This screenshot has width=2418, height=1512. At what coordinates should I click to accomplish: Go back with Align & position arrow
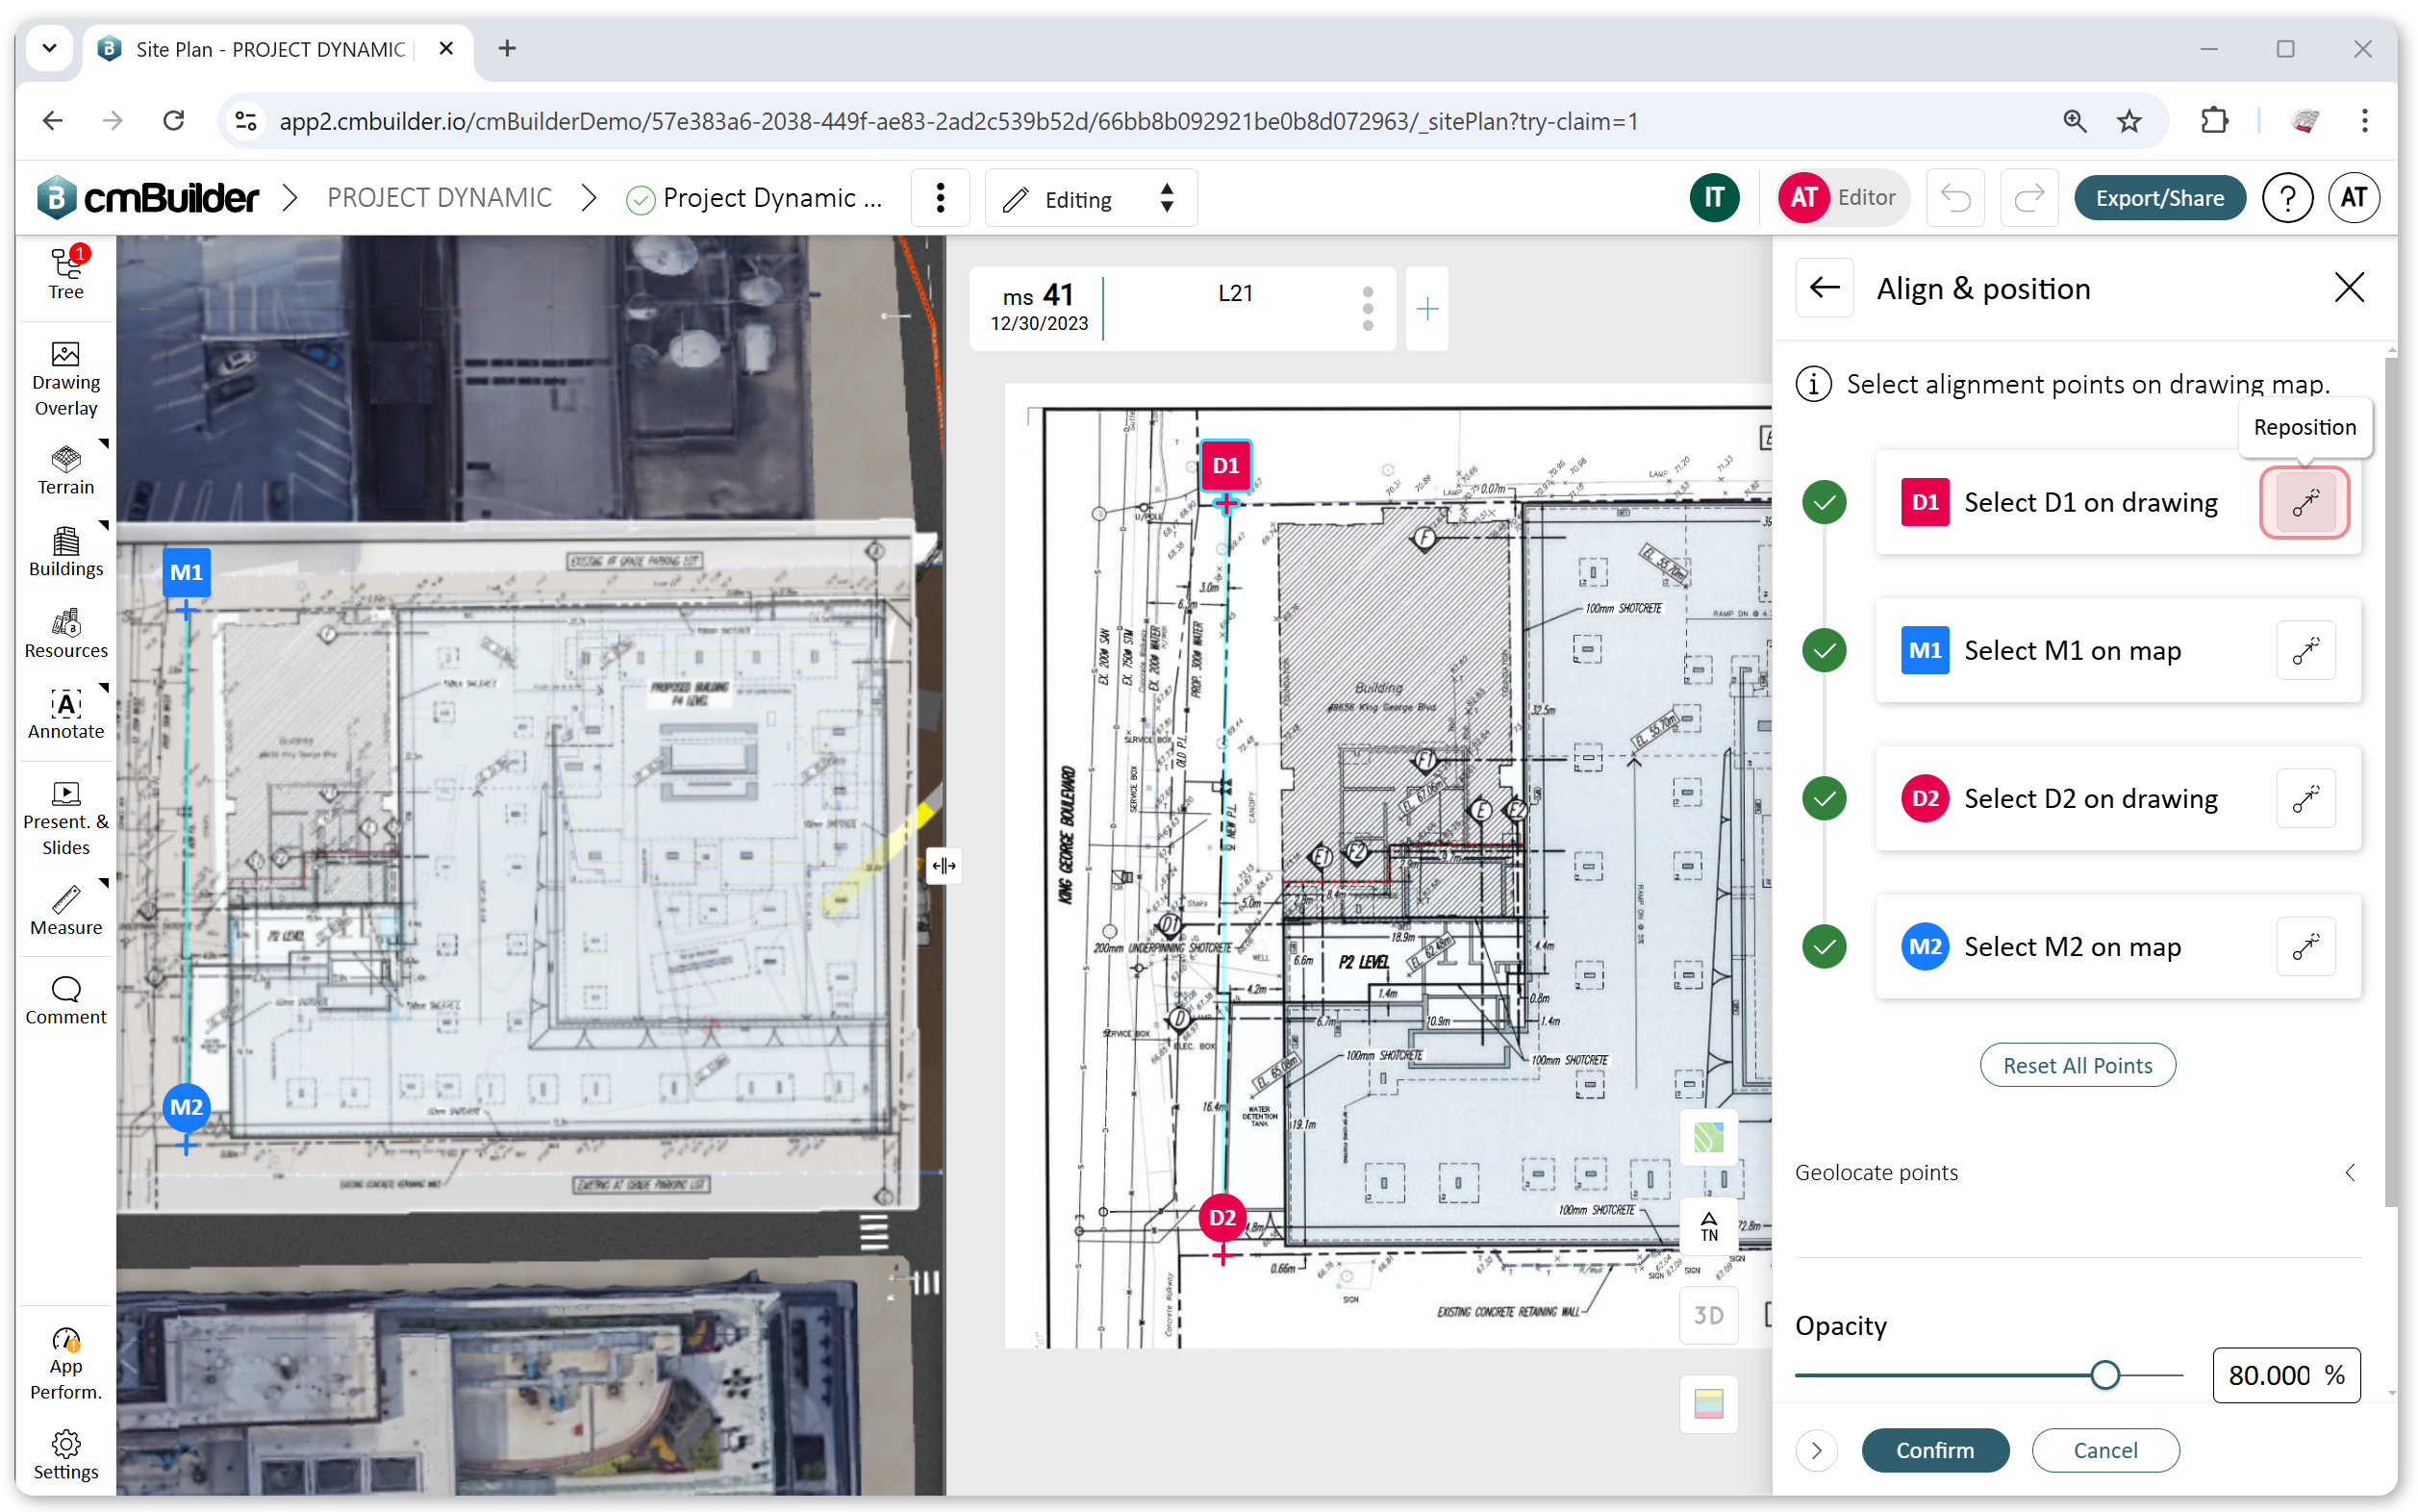tap(1824, 289)
